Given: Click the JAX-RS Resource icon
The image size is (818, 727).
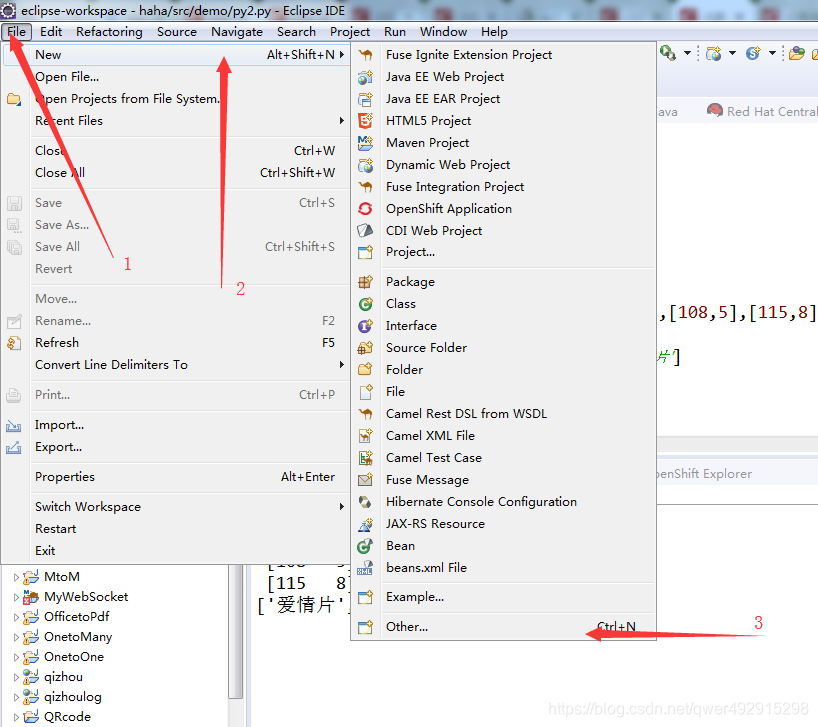Looking at the screenshot, I should (x=365, y=524).
